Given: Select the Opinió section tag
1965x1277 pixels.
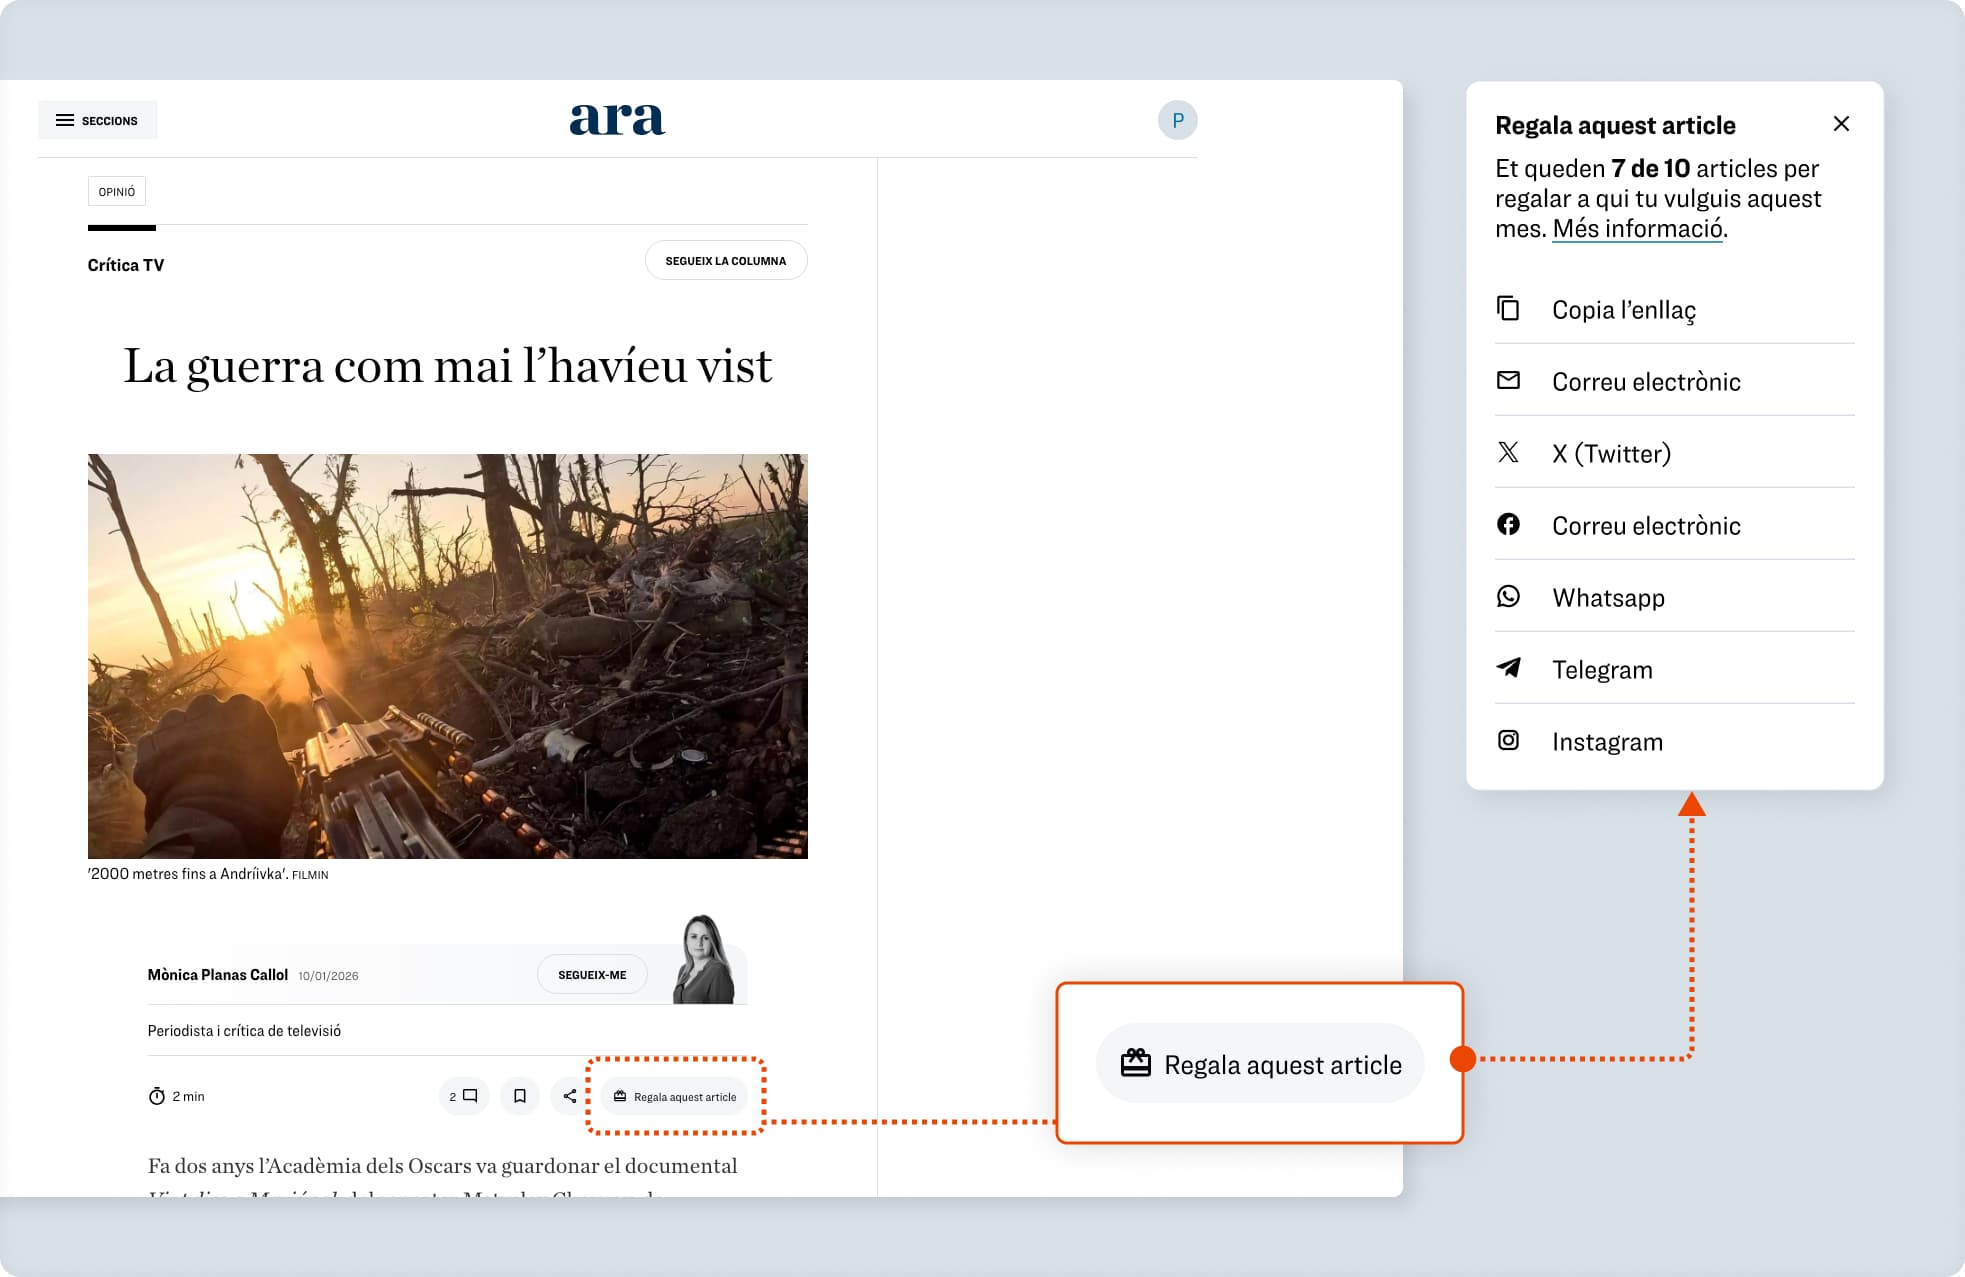Looking at the screenshot, I should [117, 191].
